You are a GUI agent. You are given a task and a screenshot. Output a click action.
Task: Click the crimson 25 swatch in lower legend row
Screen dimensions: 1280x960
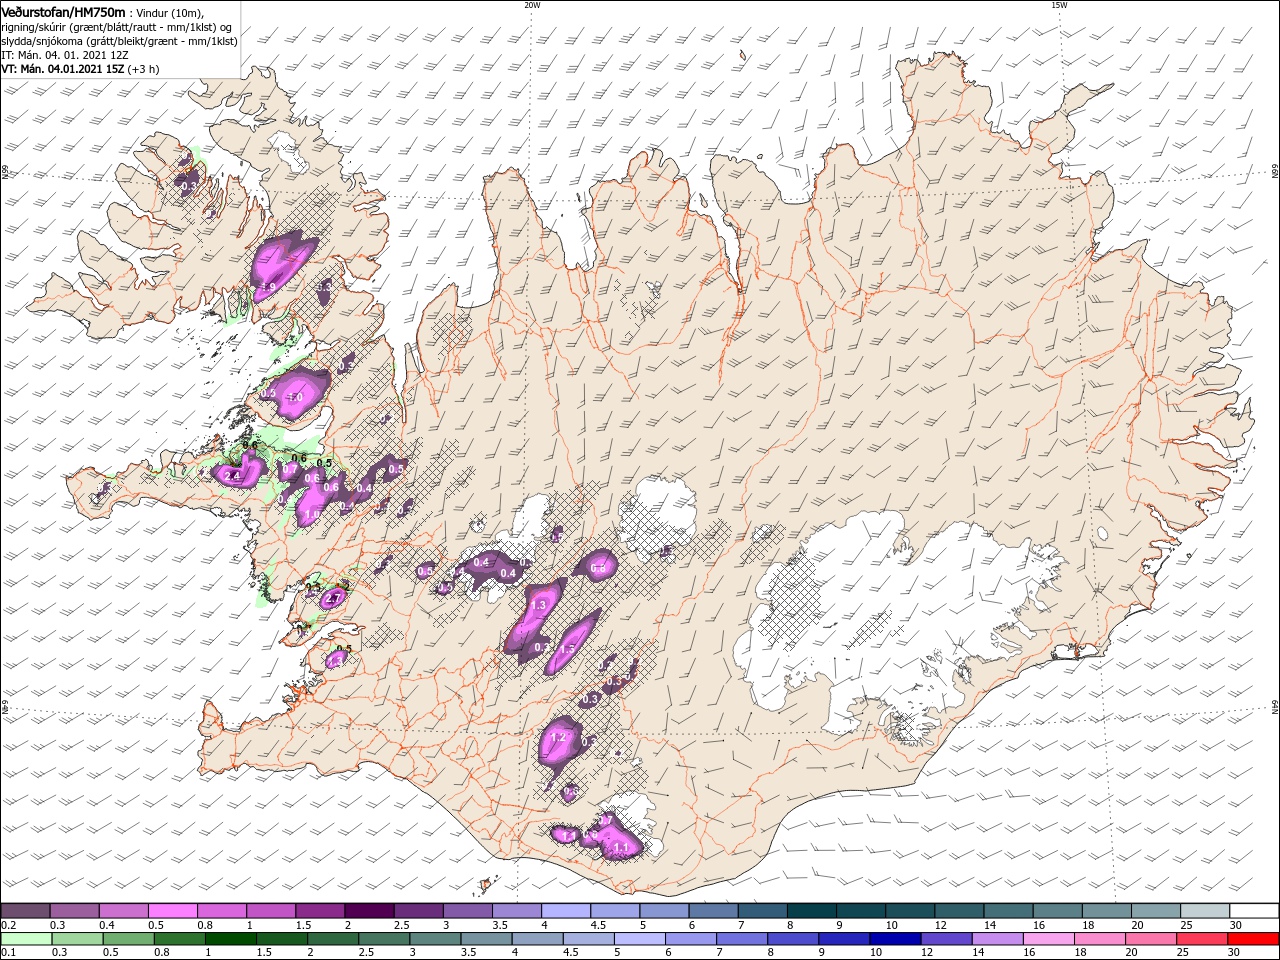point(1201,939)
